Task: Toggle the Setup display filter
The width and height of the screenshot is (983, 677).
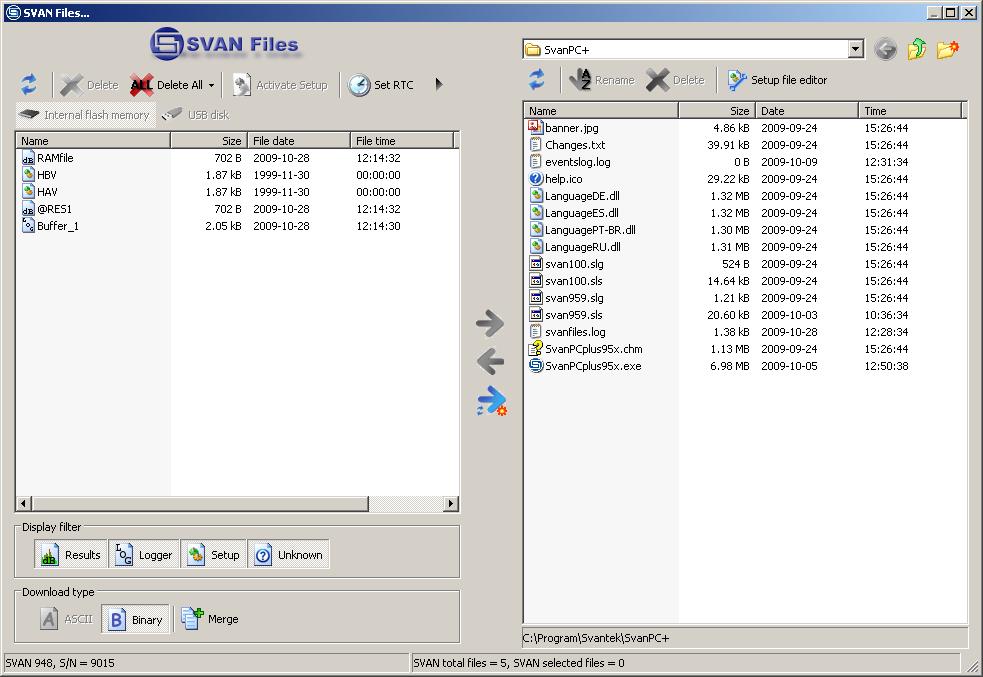Action: tap(214, 555)
